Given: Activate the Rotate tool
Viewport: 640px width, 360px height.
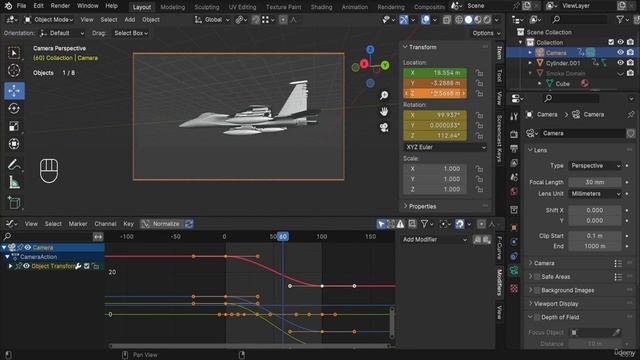Looking at the screenshot, I should (x=14, y=109).
